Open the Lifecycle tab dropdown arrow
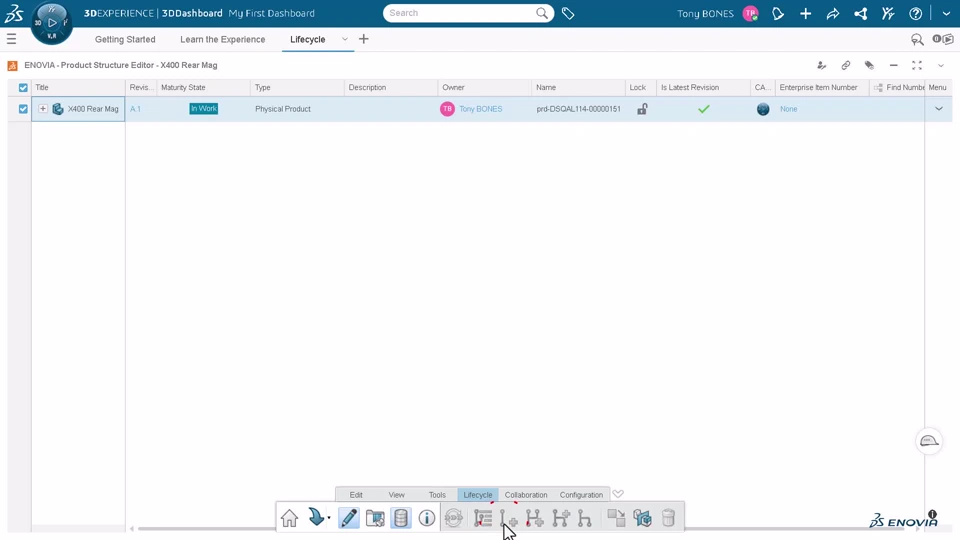960x540 pixels. click(x=345, y=39)
